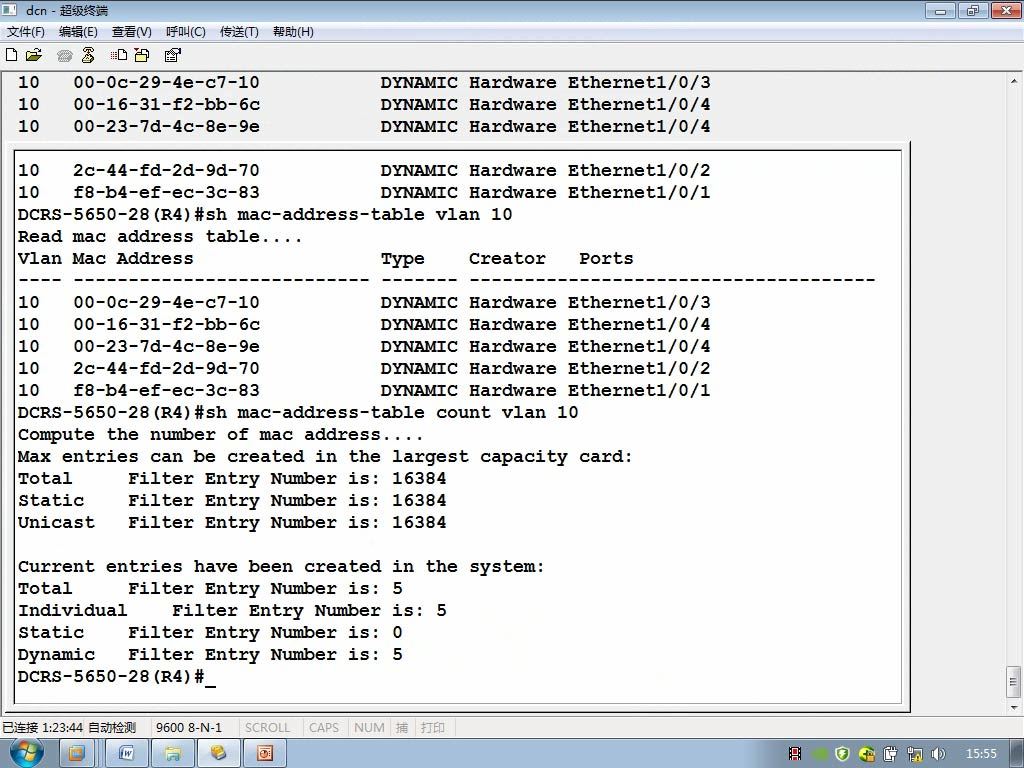
Task: Click the Word icon in the taskbar
Action: click(126, 754)
